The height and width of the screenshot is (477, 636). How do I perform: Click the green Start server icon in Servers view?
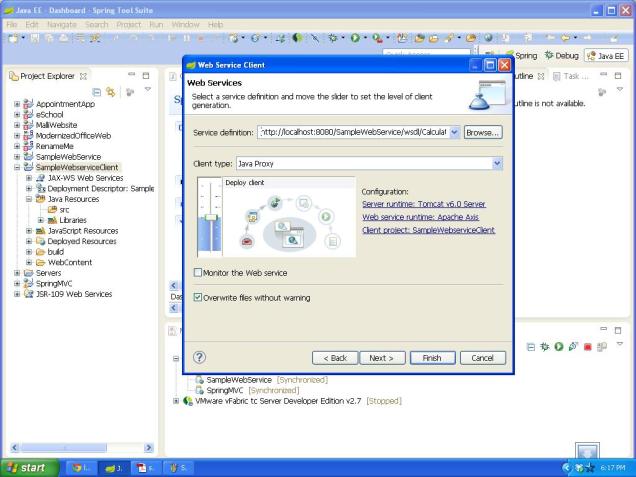(559, 347)
